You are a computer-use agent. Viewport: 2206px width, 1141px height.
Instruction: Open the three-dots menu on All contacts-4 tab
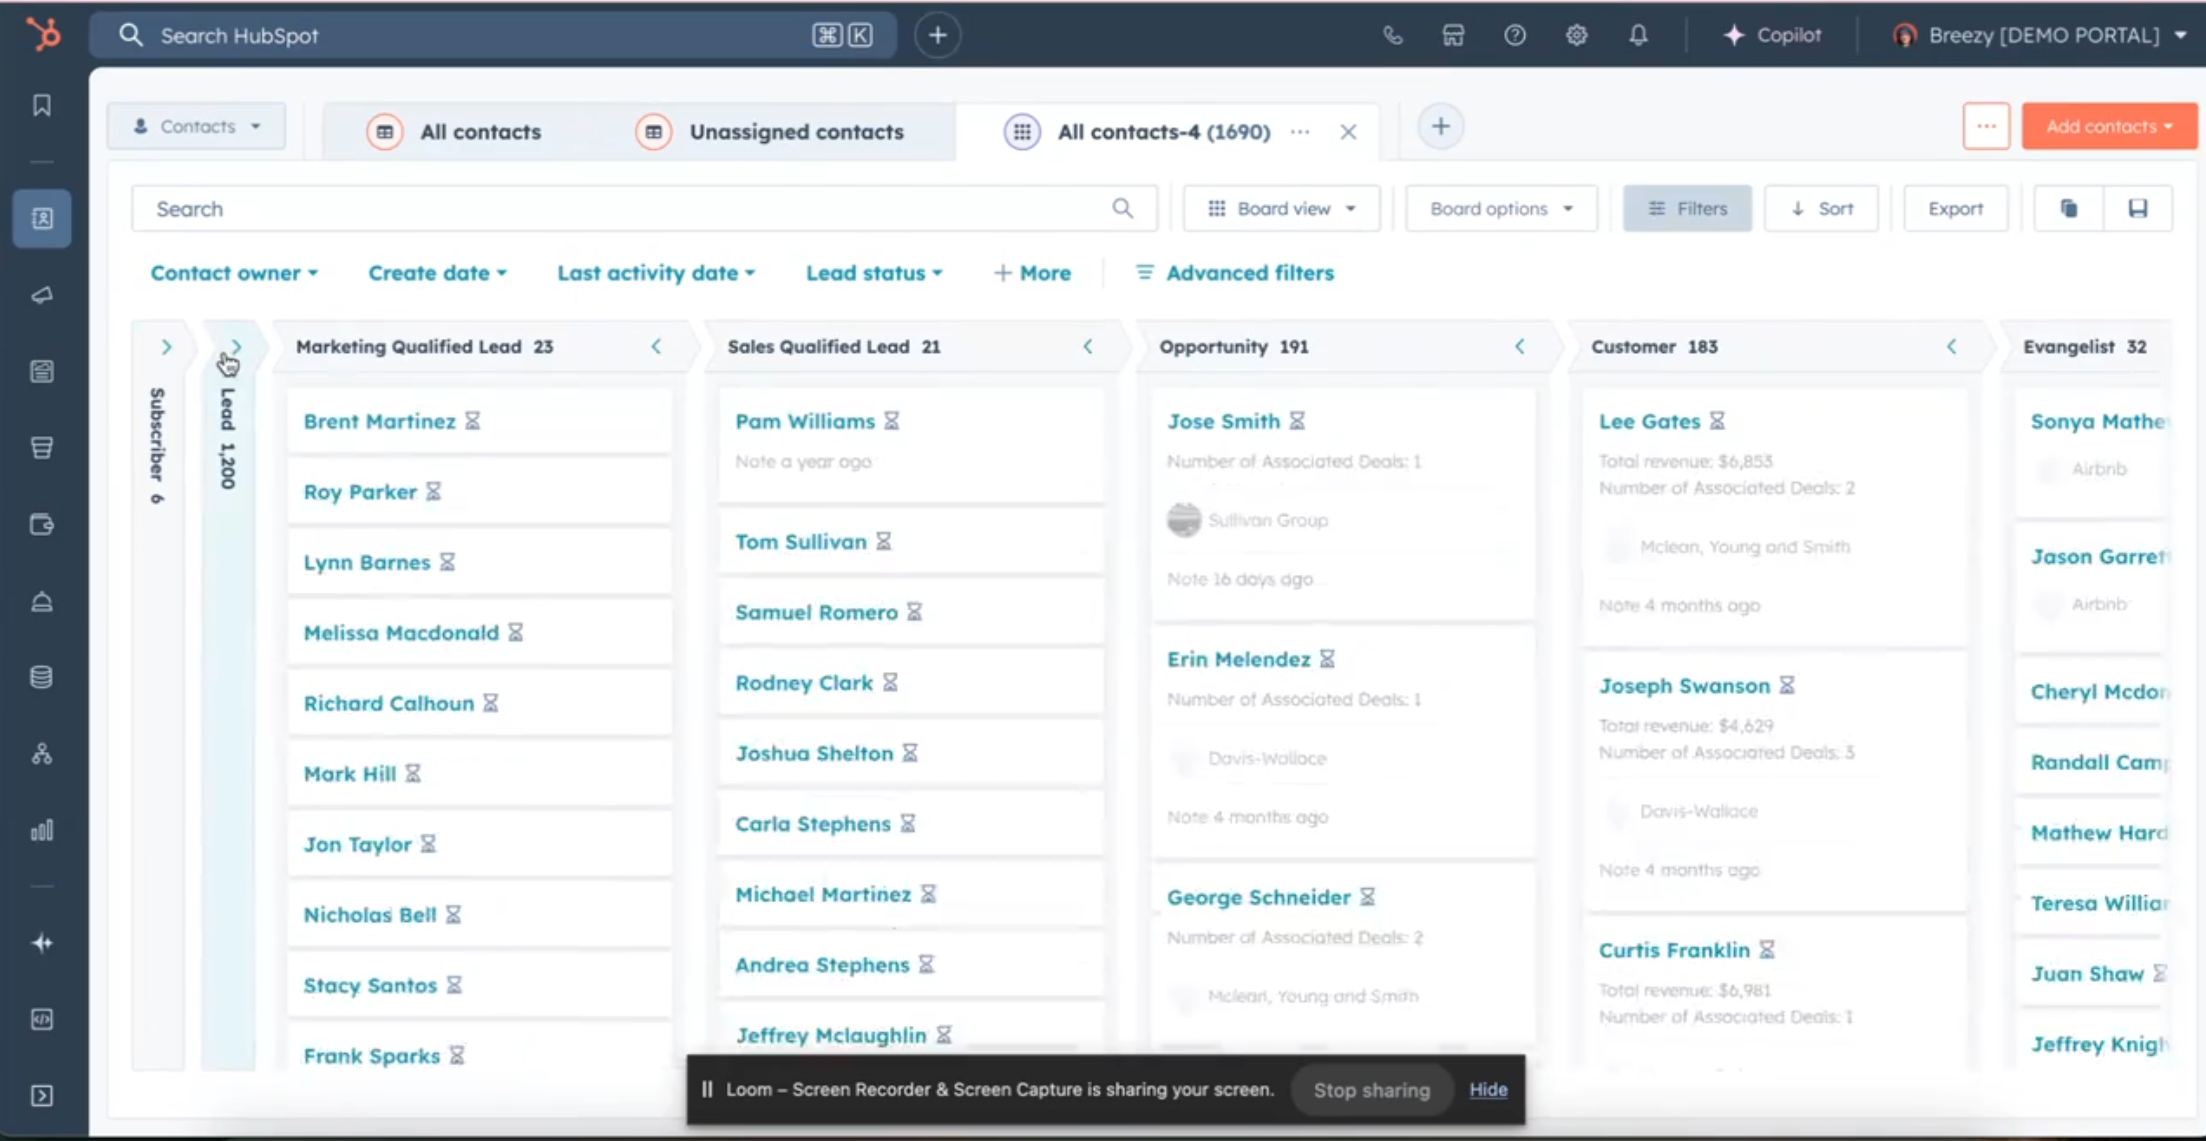tap(1300, 132)
